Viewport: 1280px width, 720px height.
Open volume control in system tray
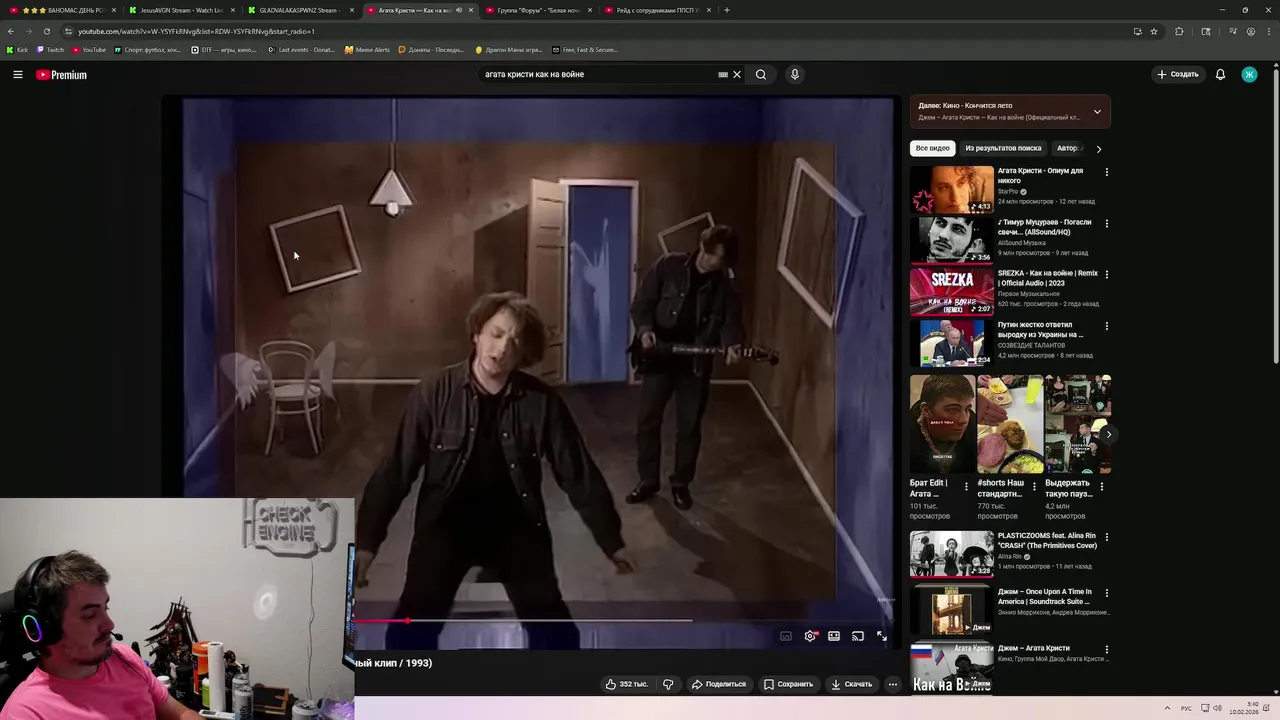(x=1217, y=708)
